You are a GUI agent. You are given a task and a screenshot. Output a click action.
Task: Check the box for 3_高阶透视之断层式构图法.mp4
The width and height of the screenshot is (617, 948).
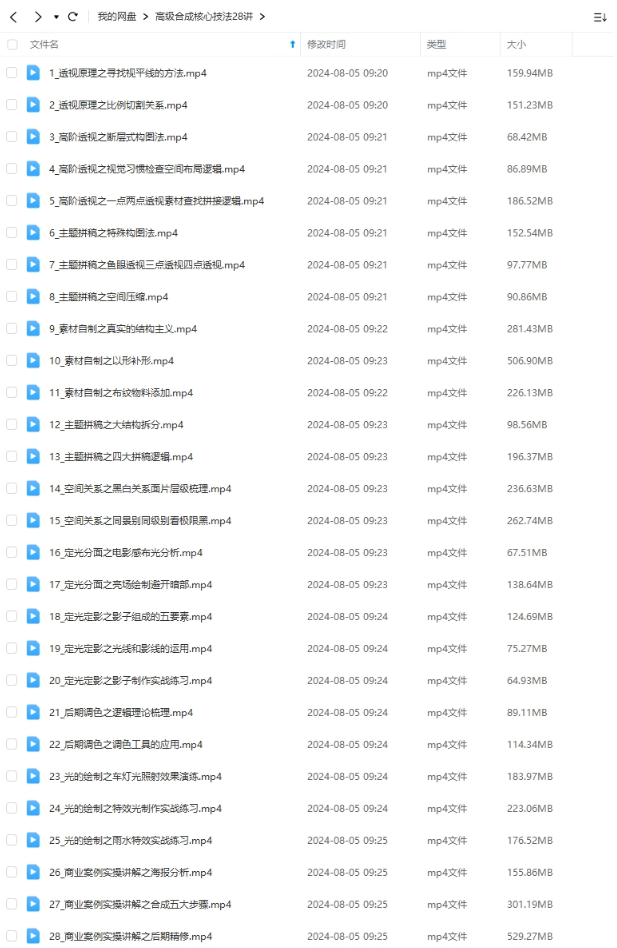pos(11,137)
